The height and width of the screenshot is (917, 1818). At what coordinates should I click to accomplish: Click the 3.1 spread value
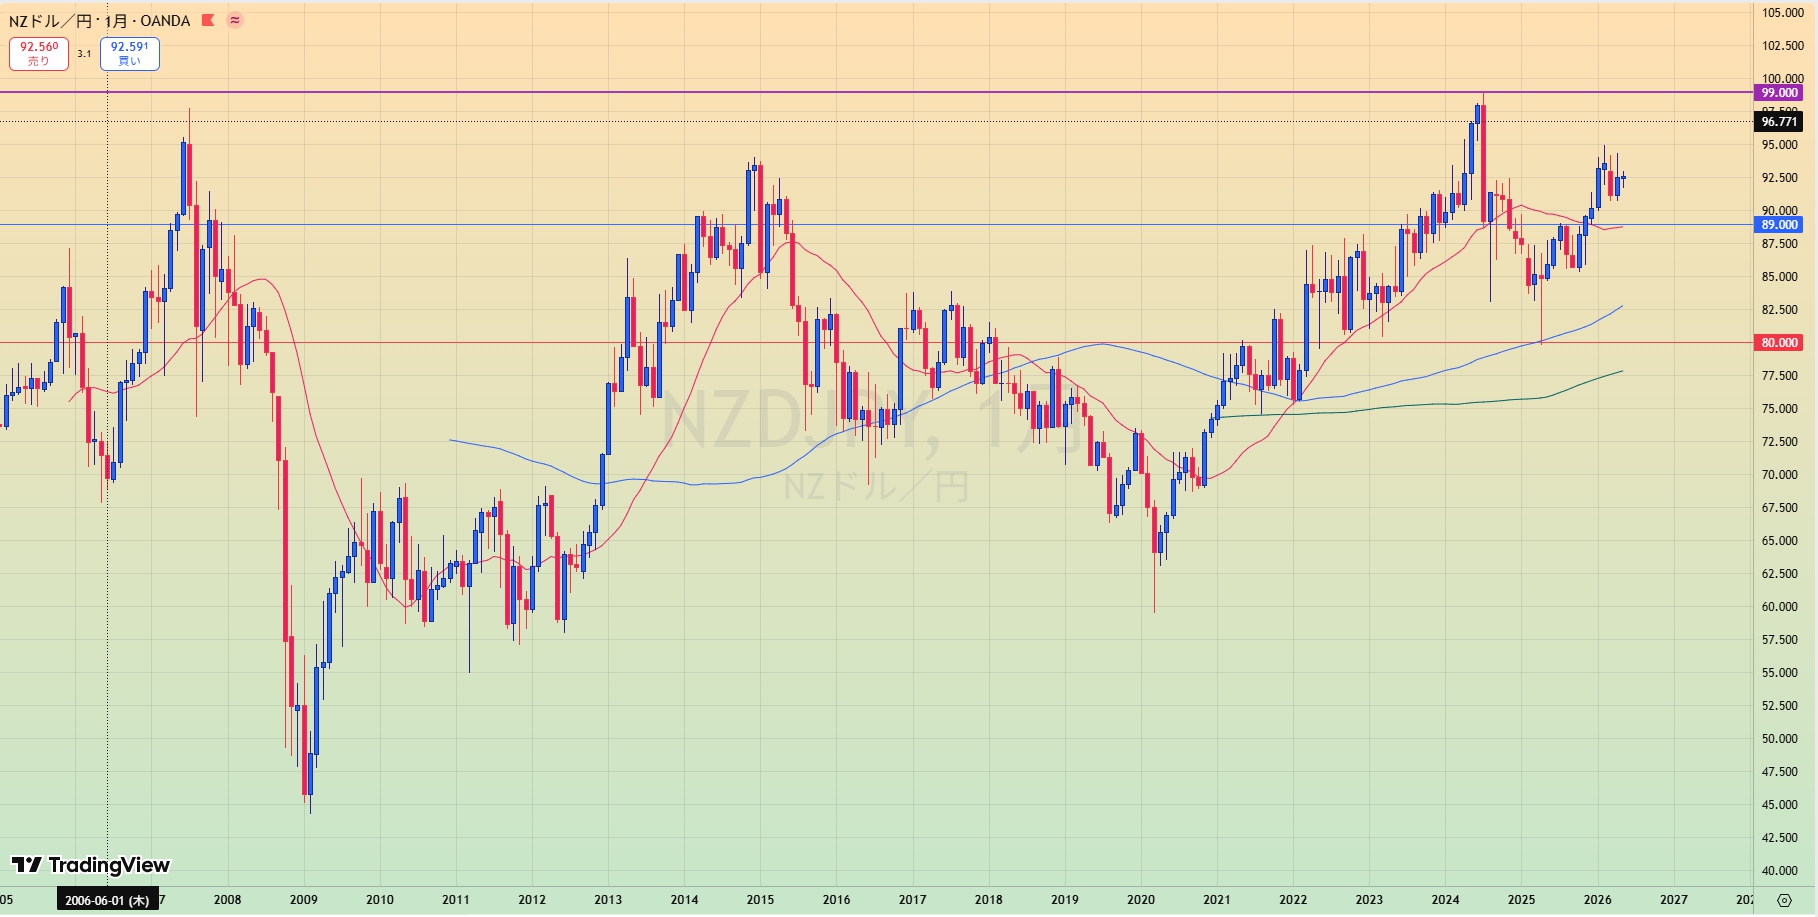[84, 54]
